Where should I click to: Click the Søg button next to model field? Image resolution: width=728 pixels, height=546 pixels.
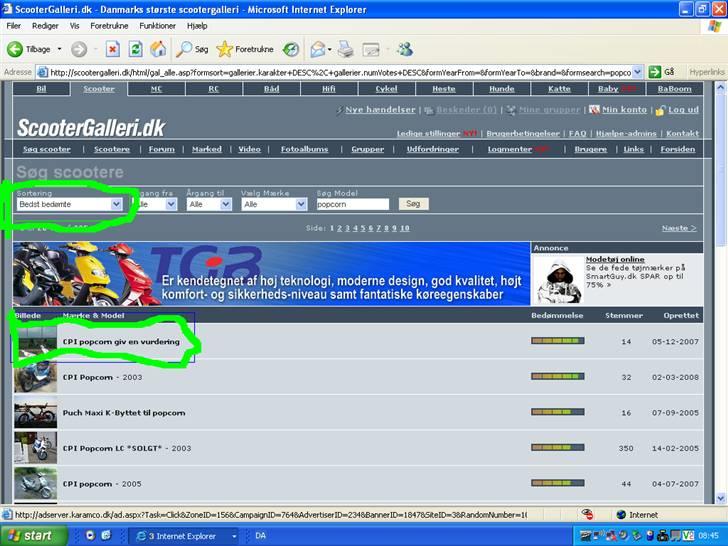pyautogui.click(x=413, y=204)
